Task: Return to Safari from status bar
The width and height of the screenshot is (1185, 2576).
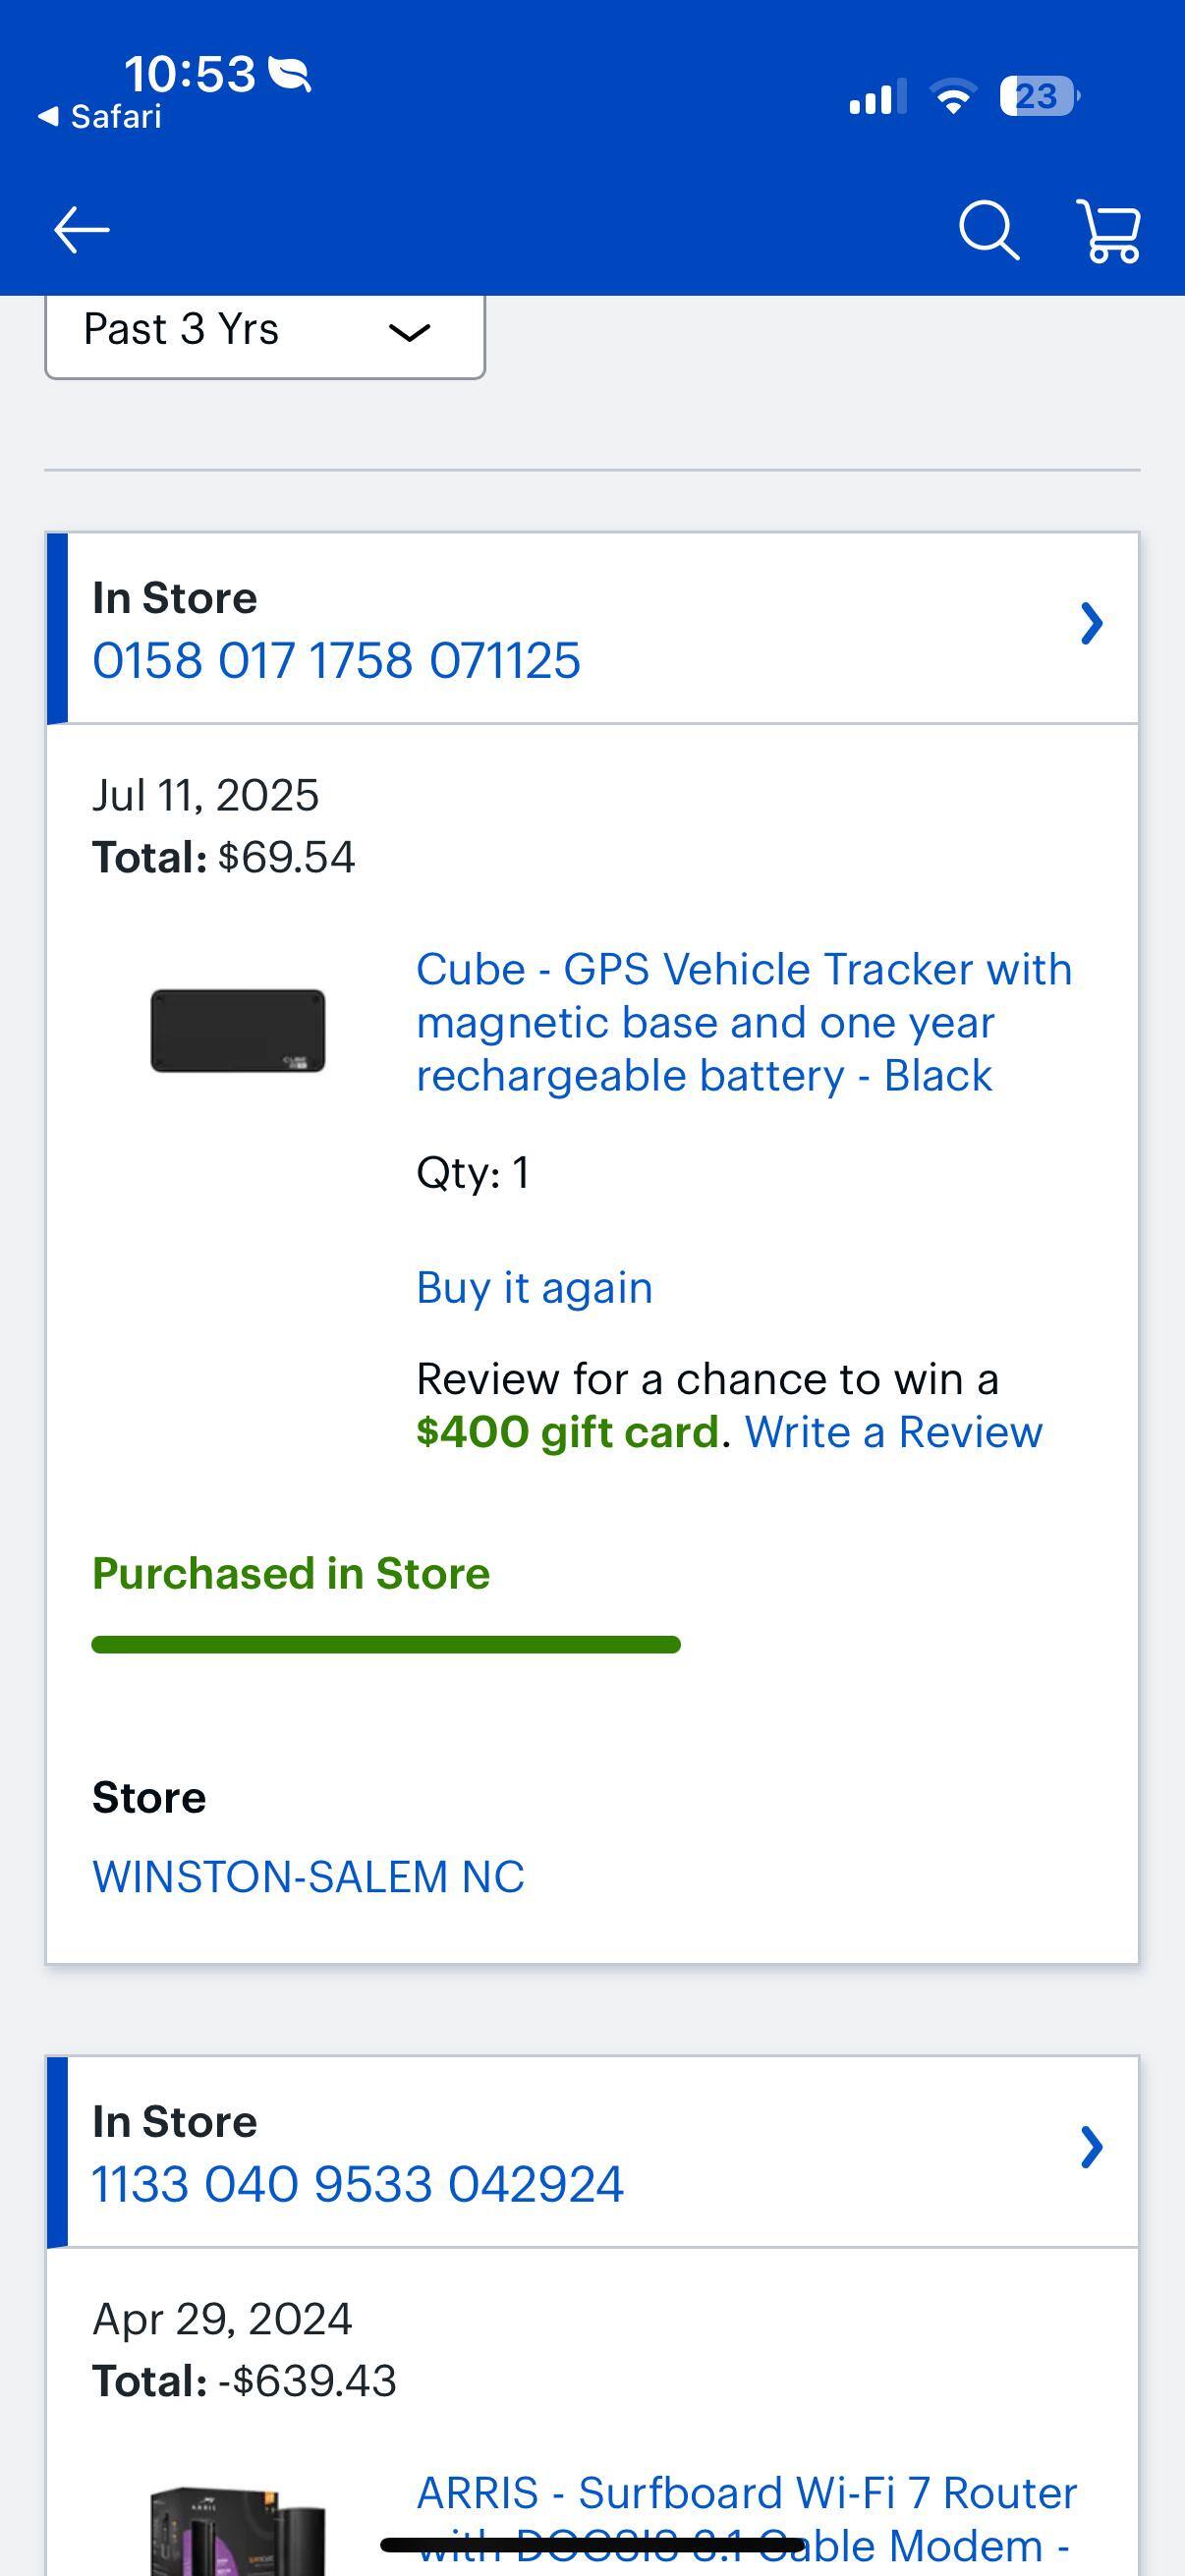Action: tap(98, 116)
